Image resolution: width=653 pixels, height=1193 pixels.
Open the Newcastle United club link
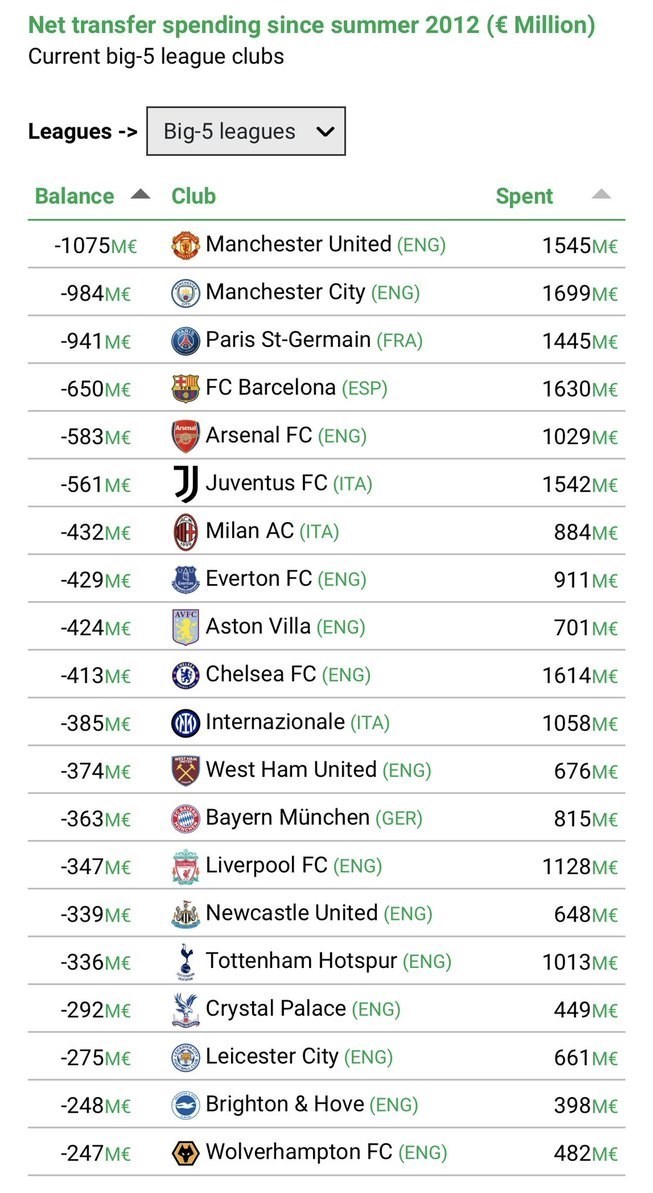(291, 913)
